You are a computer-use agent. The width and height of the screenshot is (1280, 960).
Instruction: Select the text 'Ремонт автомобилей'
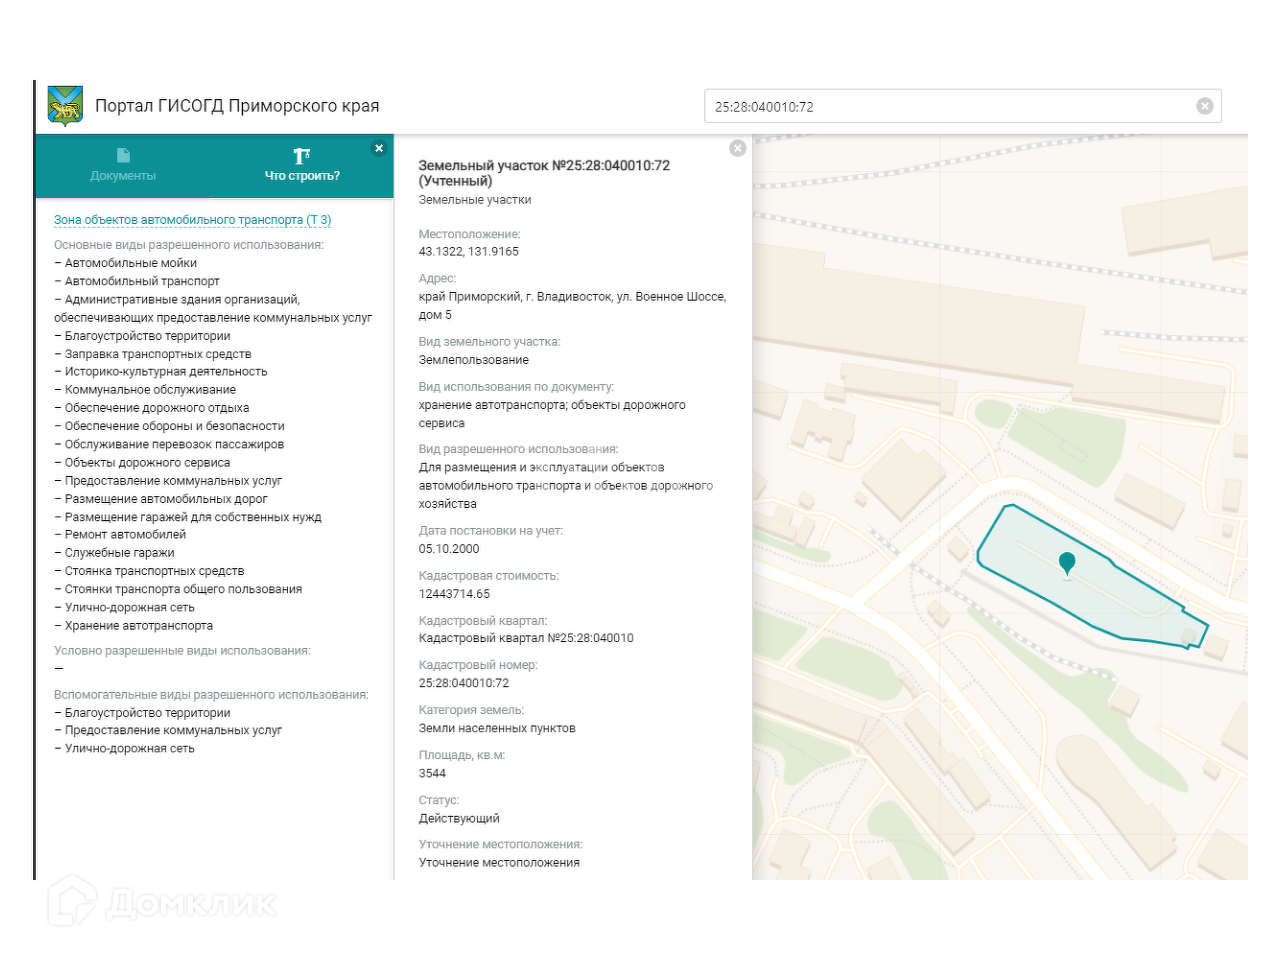(x=125, y=535)
